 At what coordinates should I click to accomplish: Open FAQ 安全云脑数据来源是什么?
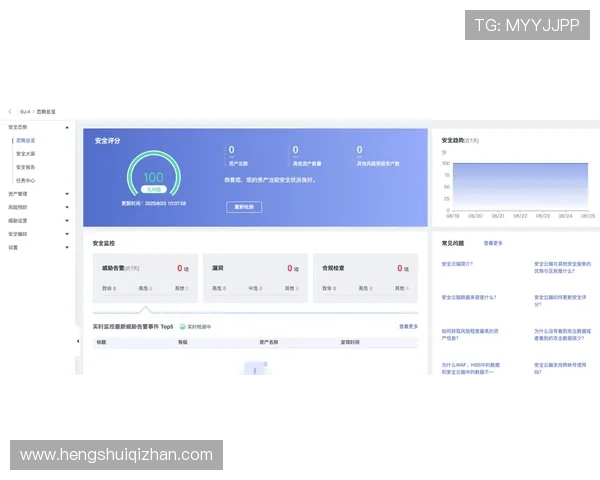[x=469, y=297]
